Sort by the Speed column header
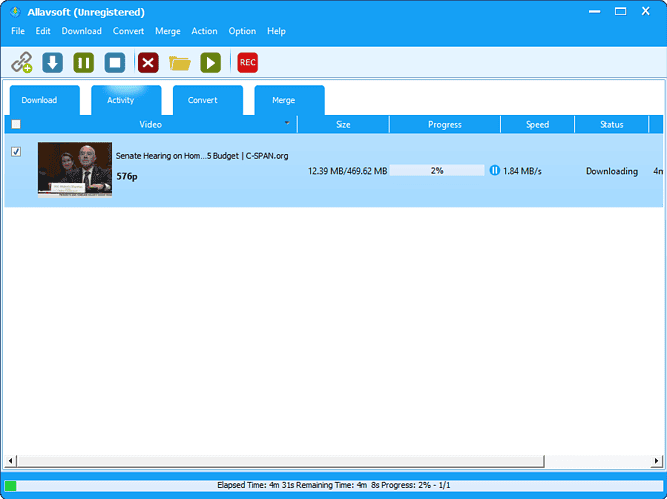This screenshot has height=499, width=667. (x=538, y=125)
